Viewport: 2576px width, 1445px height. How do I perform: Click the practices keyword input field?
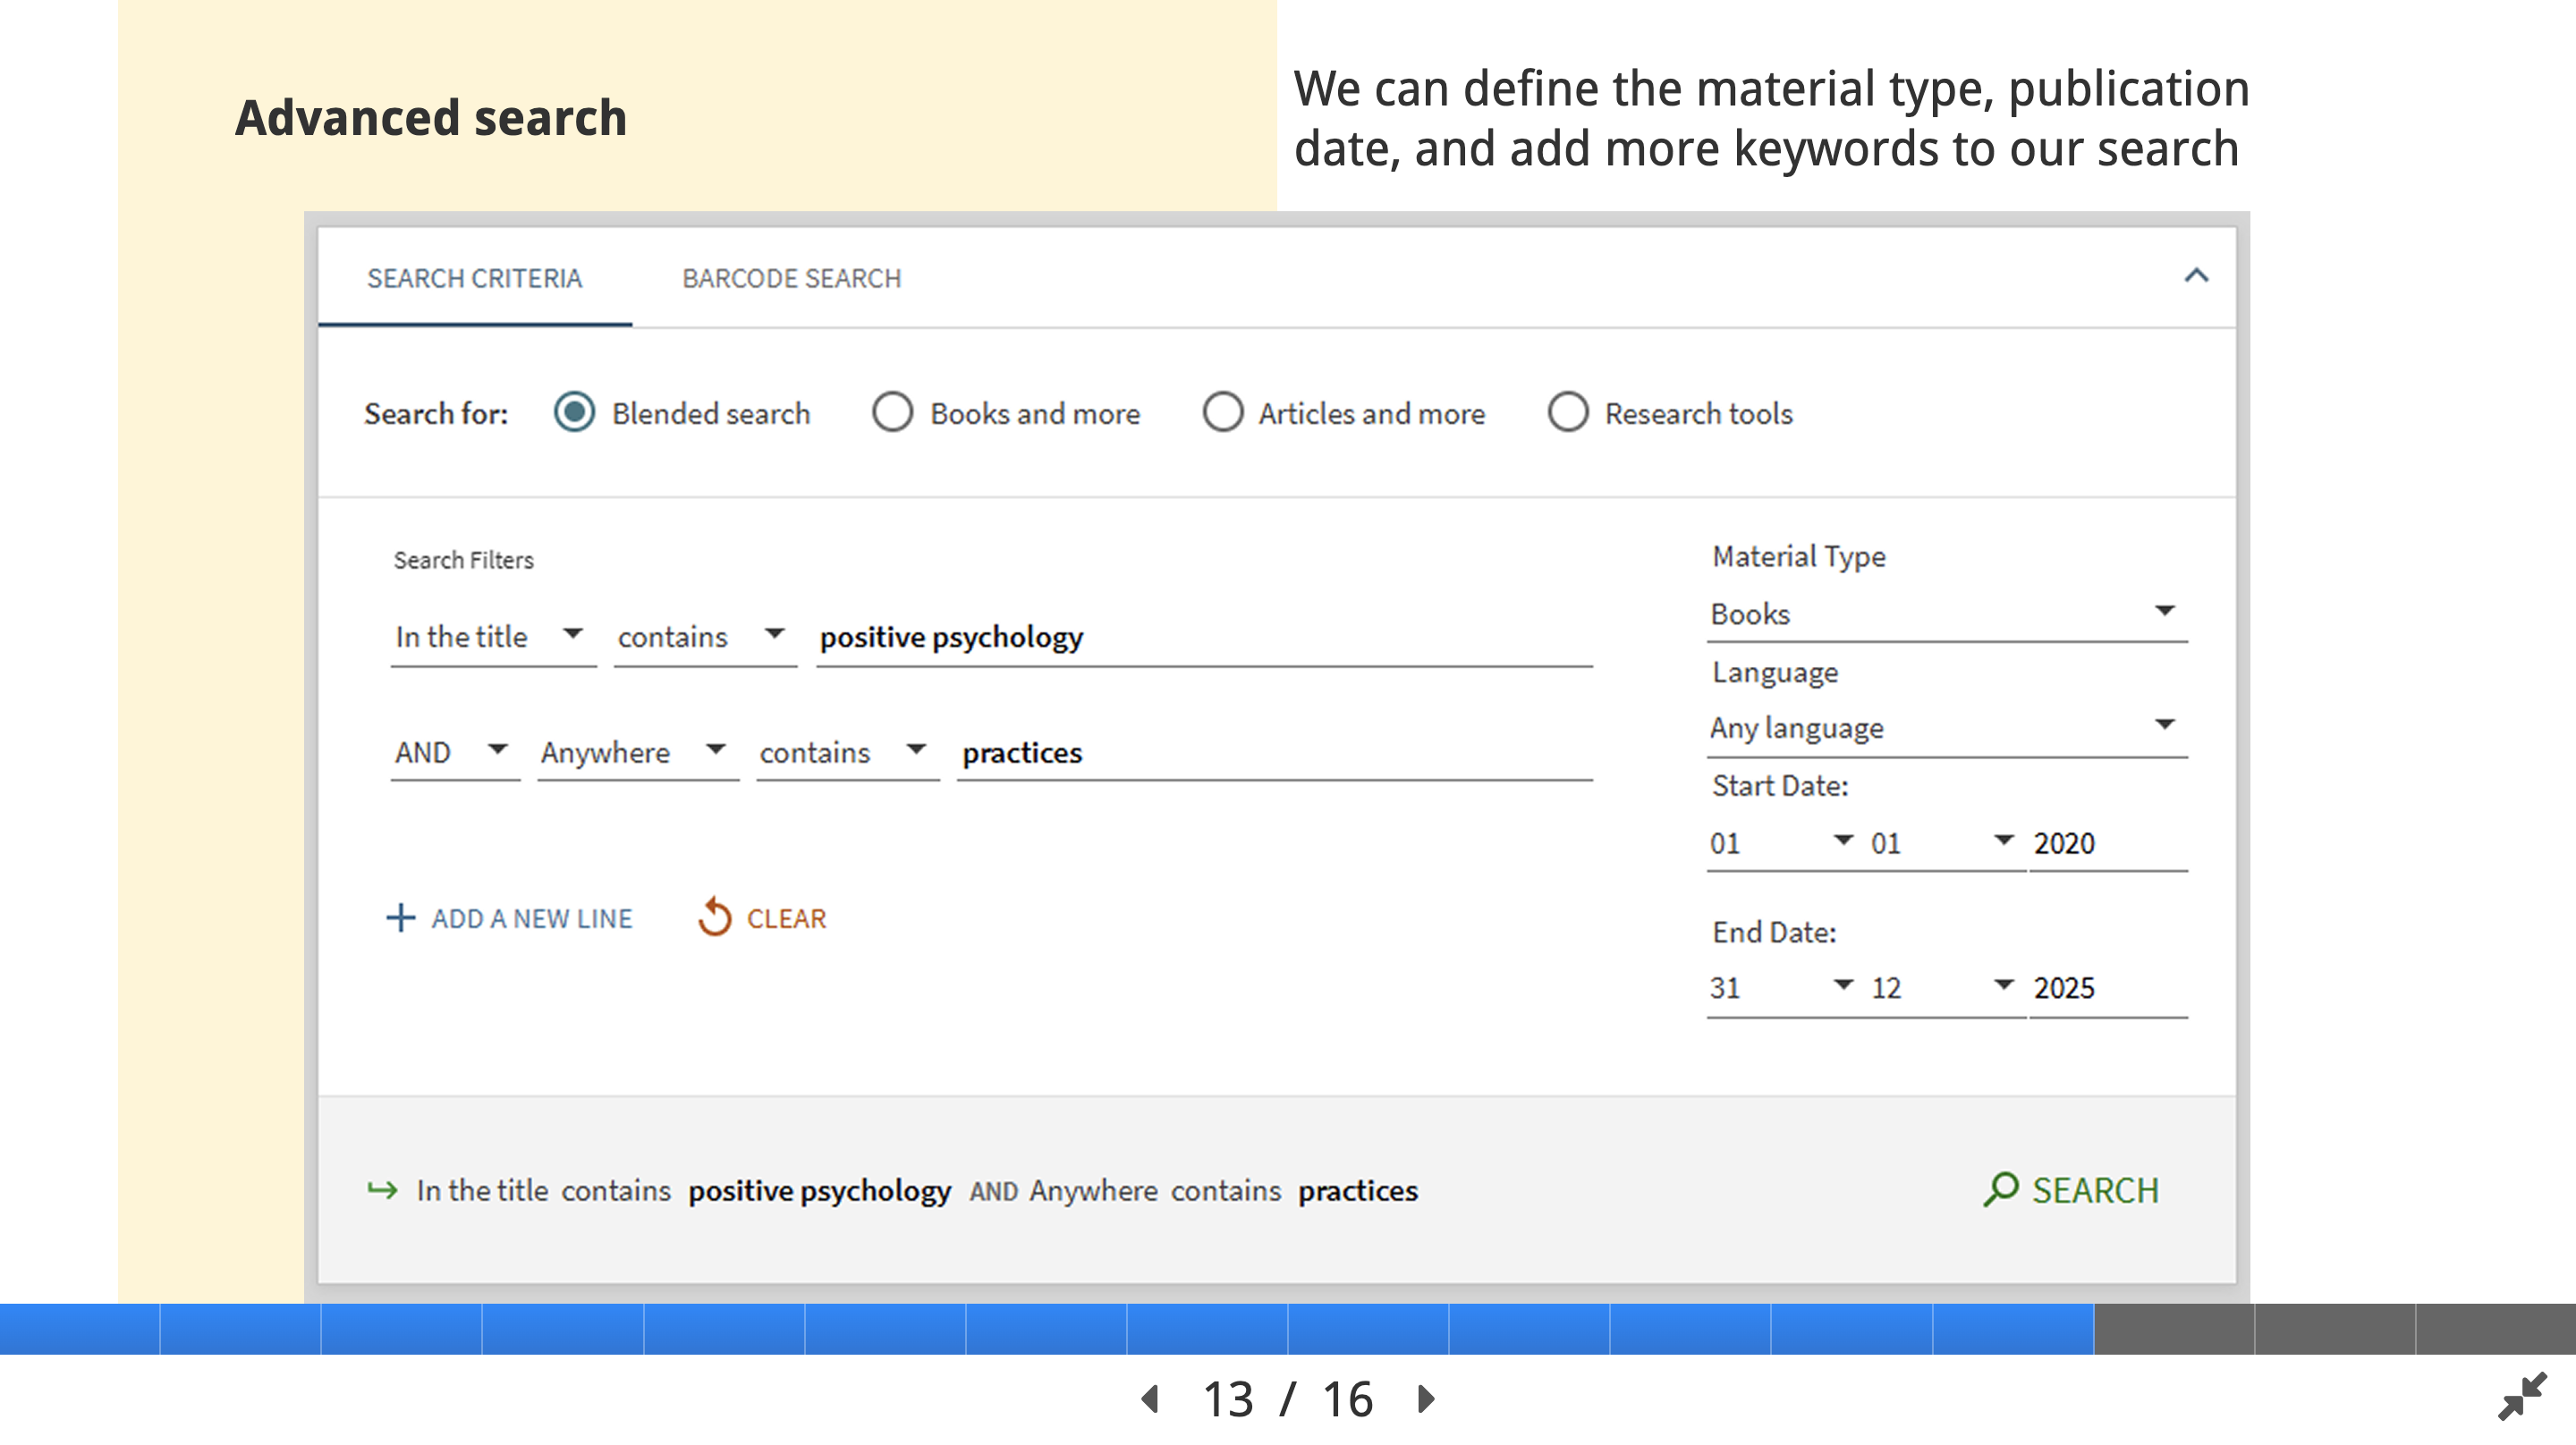pos(1272,752)
